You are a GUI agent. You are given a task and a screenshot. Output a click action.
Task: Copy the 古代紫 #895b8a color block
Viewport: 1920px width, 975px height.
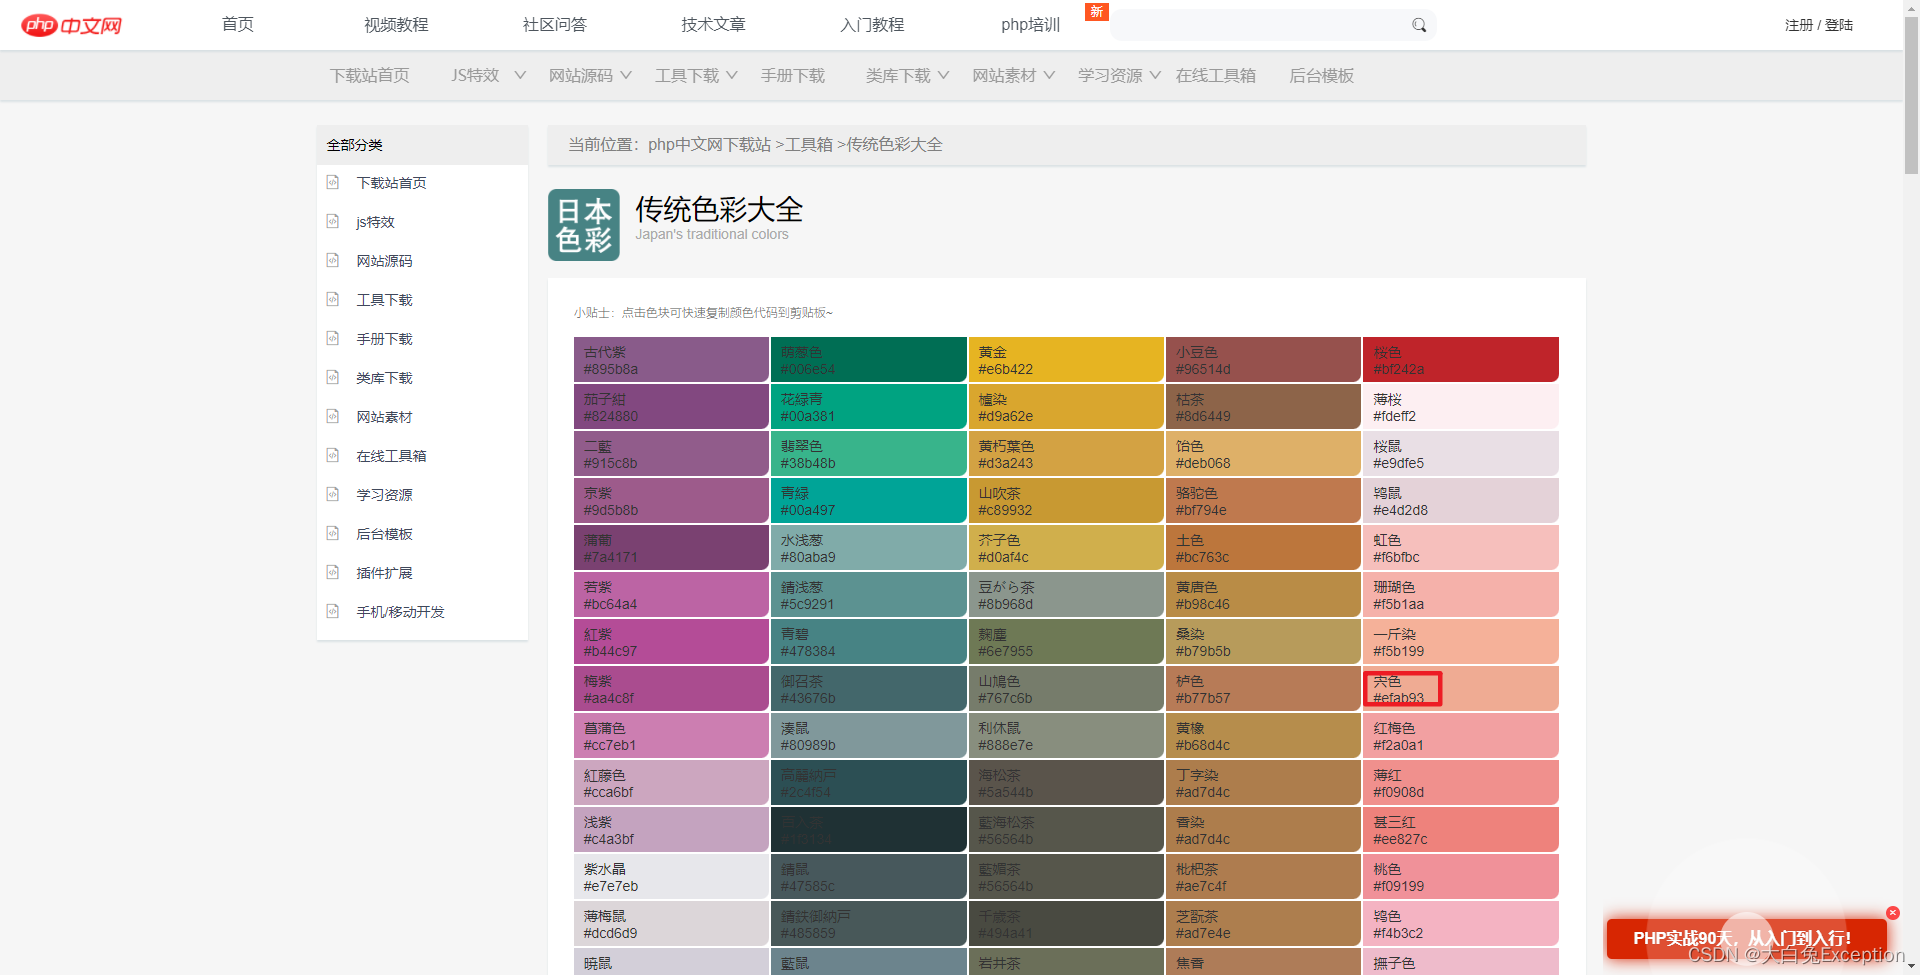(671, 360)
